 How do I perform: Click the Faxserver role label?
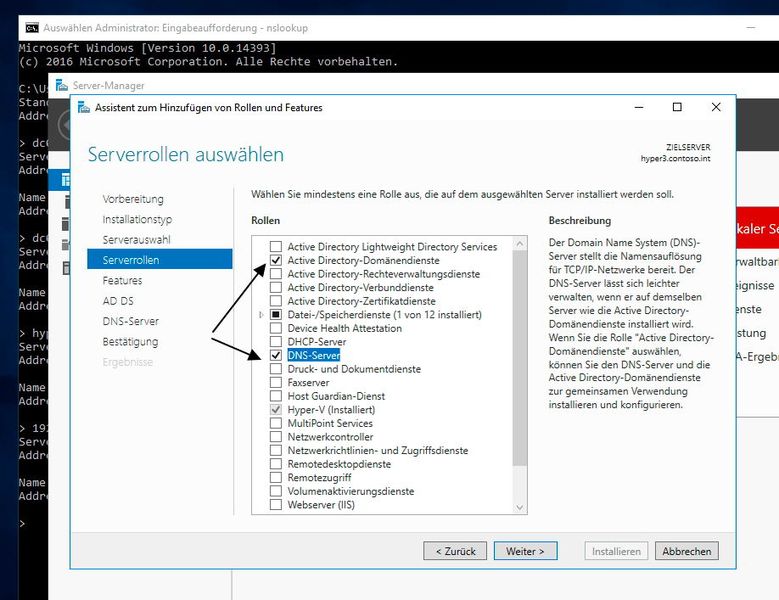[x=308, y=382]
